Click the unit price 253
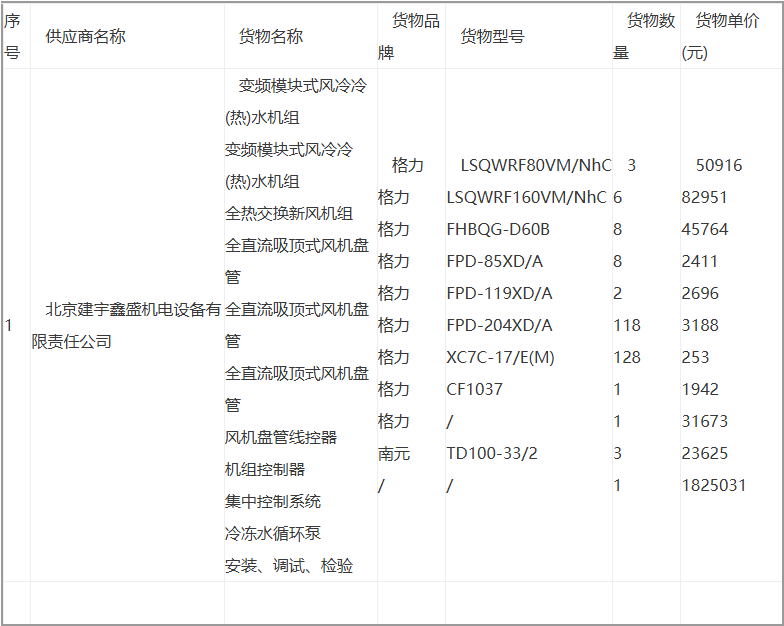This screenshot has width=784, height=626. (x=696, y=358)
